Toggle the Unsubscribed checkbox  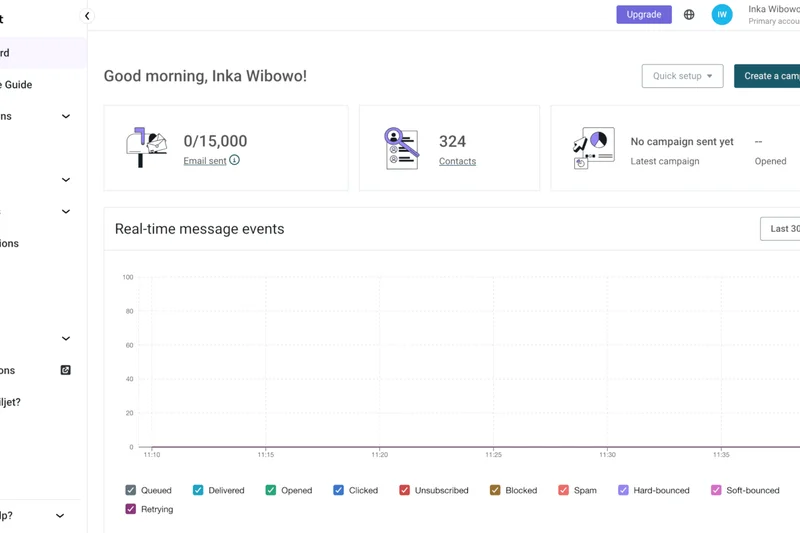click(x=405, y=490)
